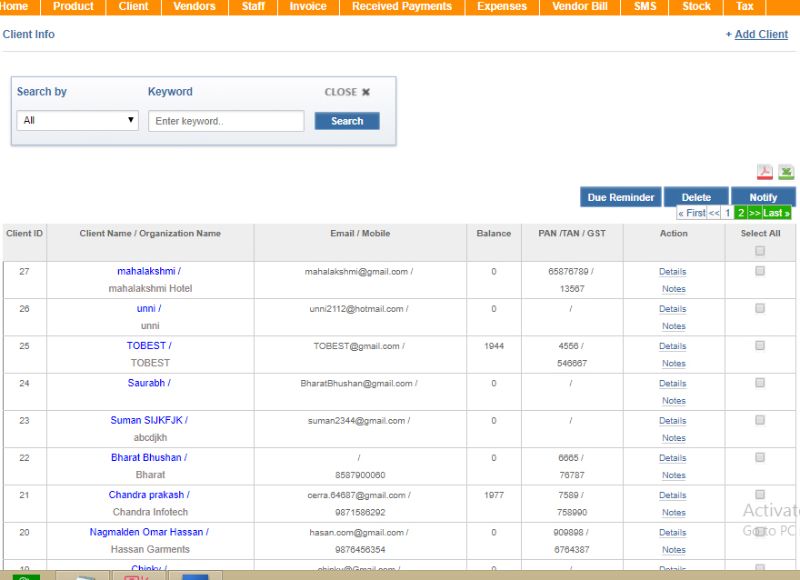The height and width of the screenshot is (580, 800).
Task: Open the Invoice menu
Action: (307, 7)
